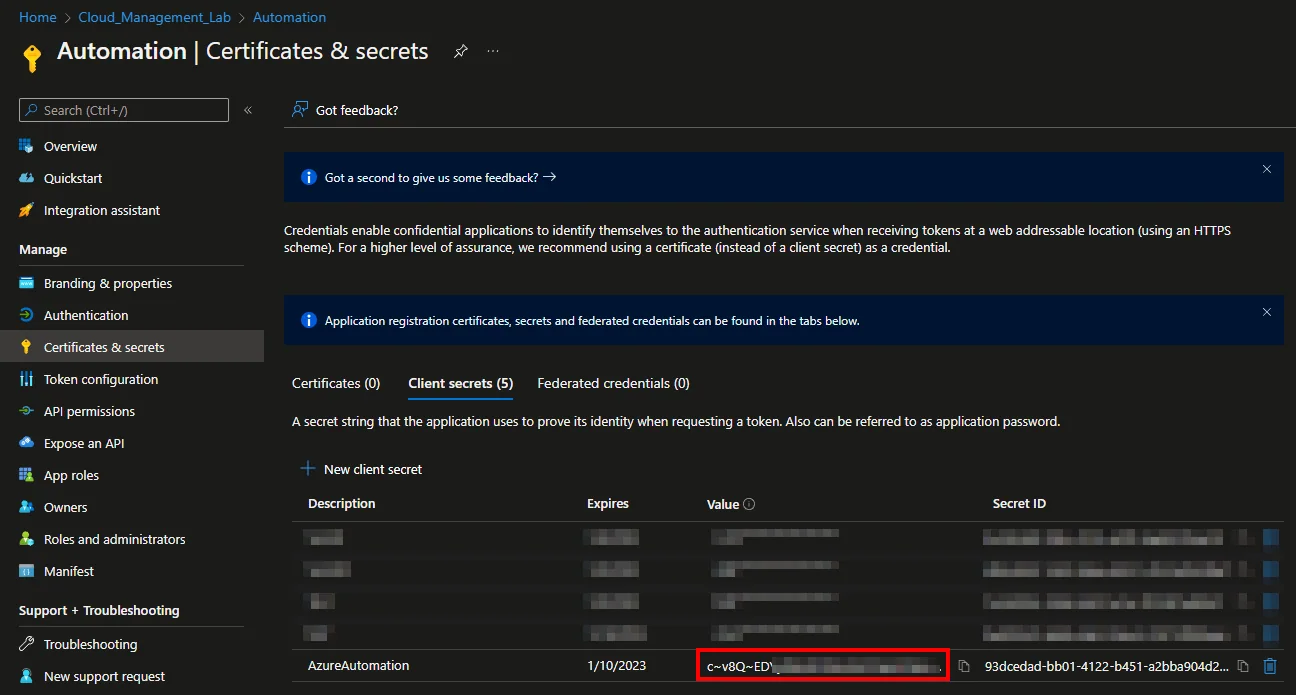1296x695 pixels.
Task: Copy the AzureAutomation secret value
Action: (964, 666)
